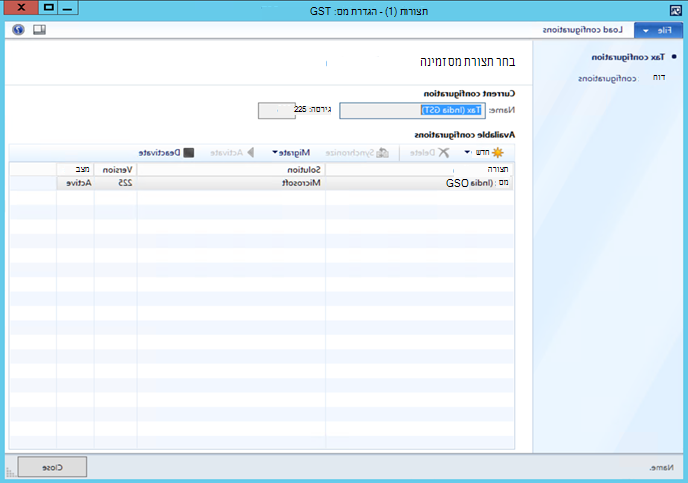Click the Deactivate square icon

(189, 153)
